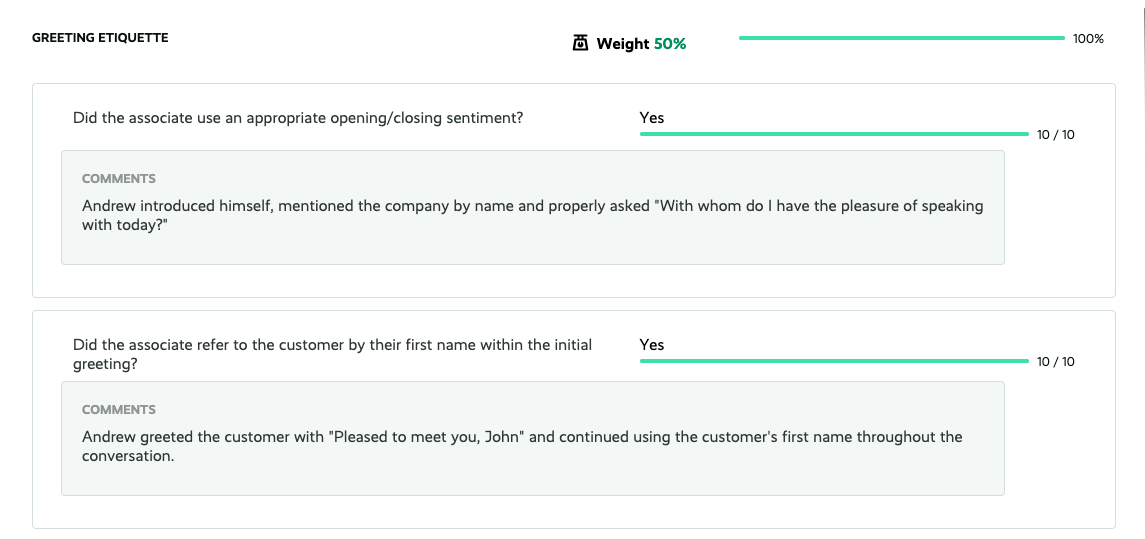Click the opening/closing sentiment question text
The height and width of the screenshot is (539, 1145).
coord(298,118)
